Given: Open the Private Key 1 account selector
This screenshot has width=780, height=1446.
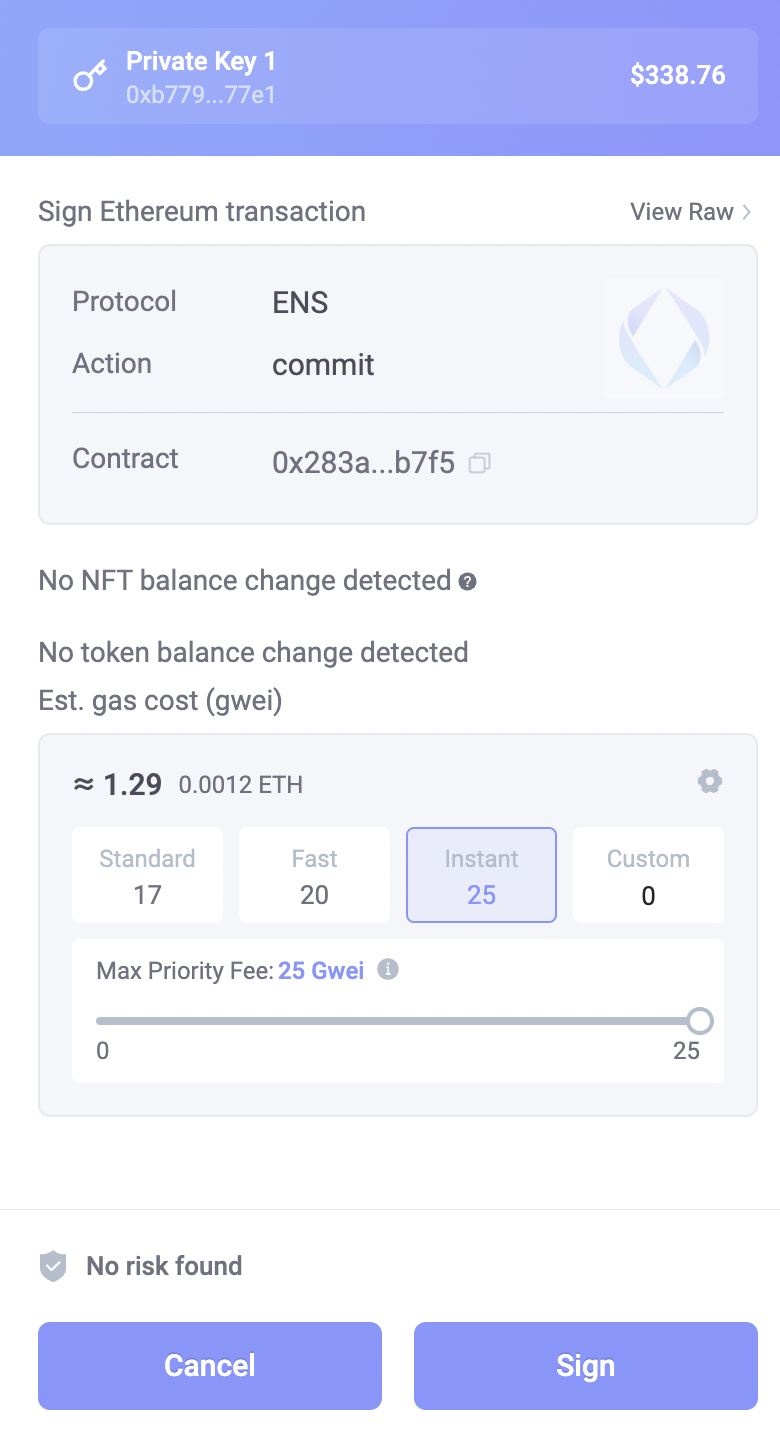Looking at the screenshot, I should click(398, 76).
